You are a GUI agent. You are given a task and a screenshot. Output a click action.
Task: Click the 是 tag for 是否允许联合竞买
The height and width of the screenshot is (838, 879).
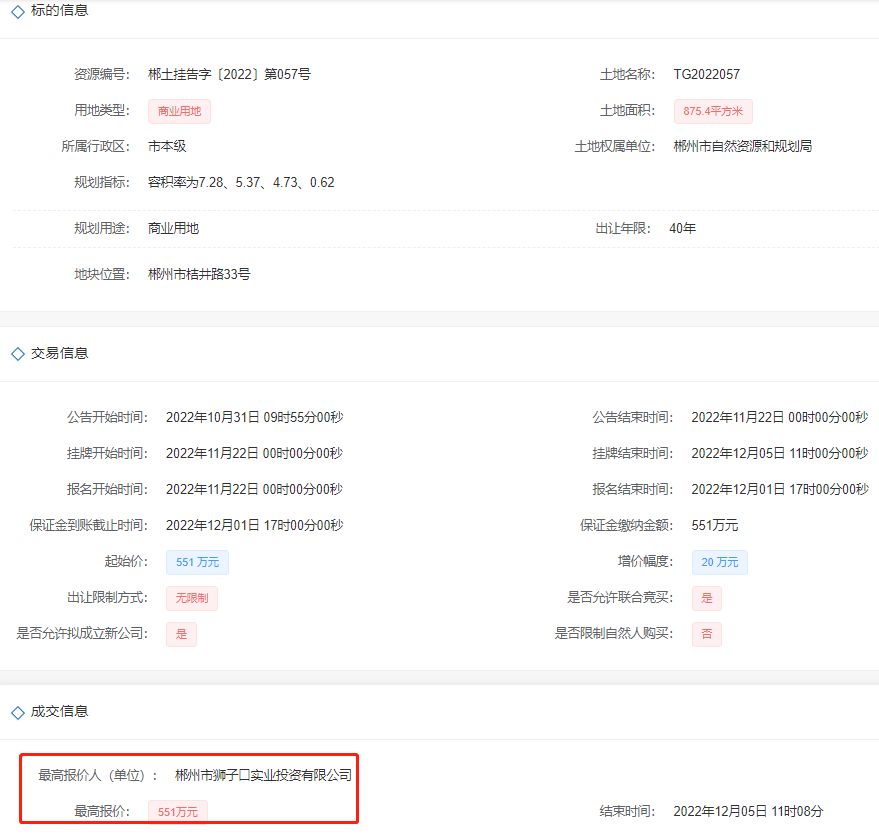click(x=706, y=598)
